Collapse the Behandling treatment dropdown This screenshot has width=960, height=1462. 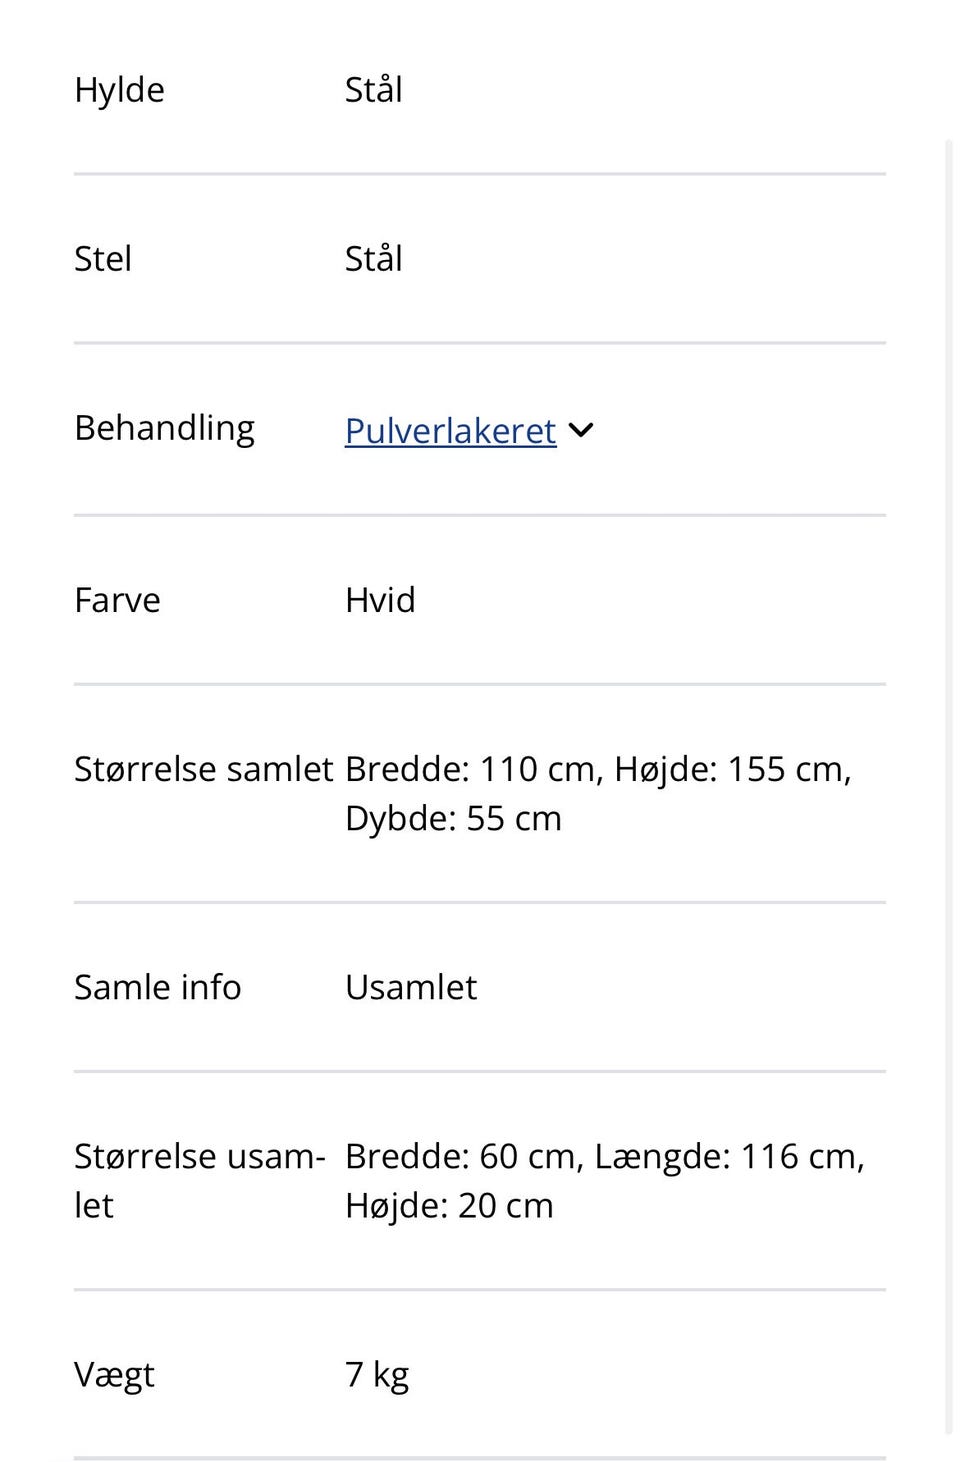(x=581, y=430)
